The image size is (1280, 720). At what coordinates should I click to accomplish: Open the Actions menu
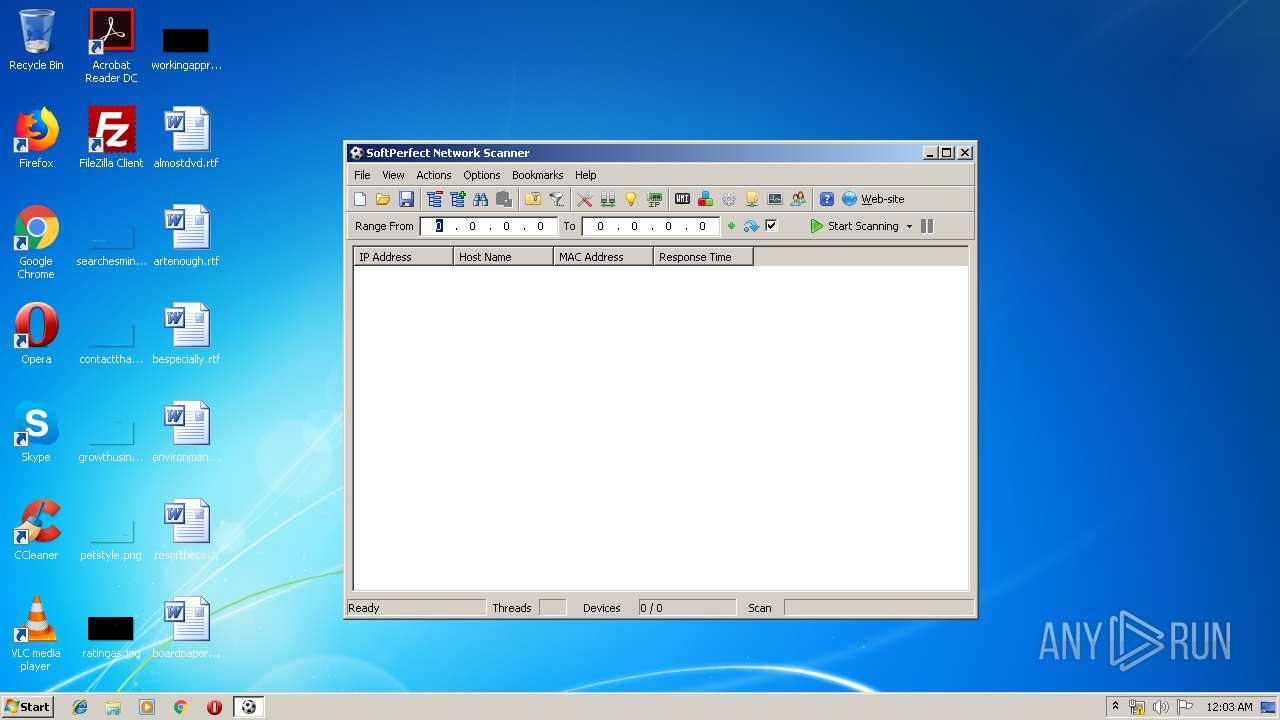[x=434, y=175]
